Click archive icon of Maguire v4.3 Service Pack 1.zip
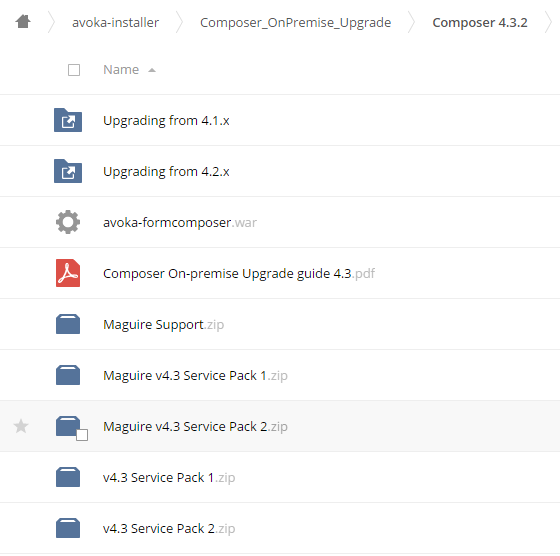The width and height of the screenshot is (560, 556). [68, 375]
